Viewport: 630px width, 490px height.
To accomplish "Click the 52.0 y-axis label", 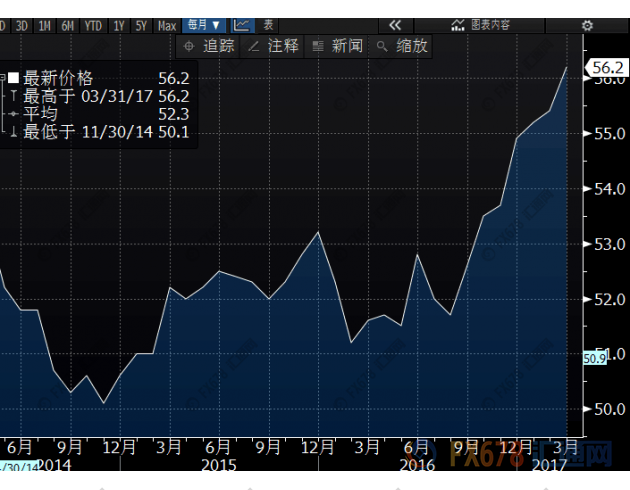I will (x=610, y=300).
